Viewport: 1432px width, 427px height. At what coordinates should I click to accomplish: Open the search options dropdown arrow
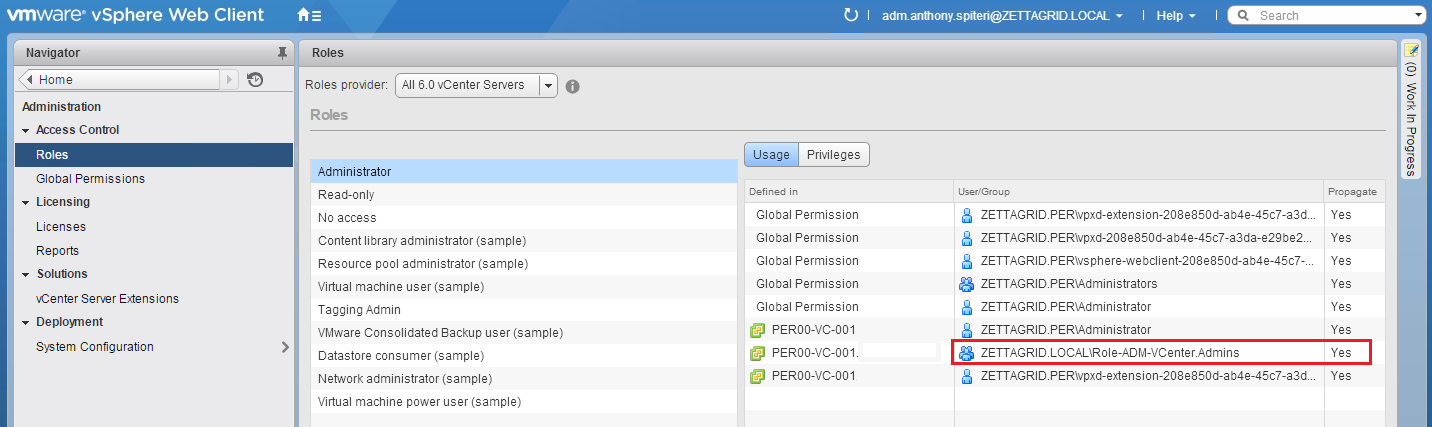(x=1419, y=16)
